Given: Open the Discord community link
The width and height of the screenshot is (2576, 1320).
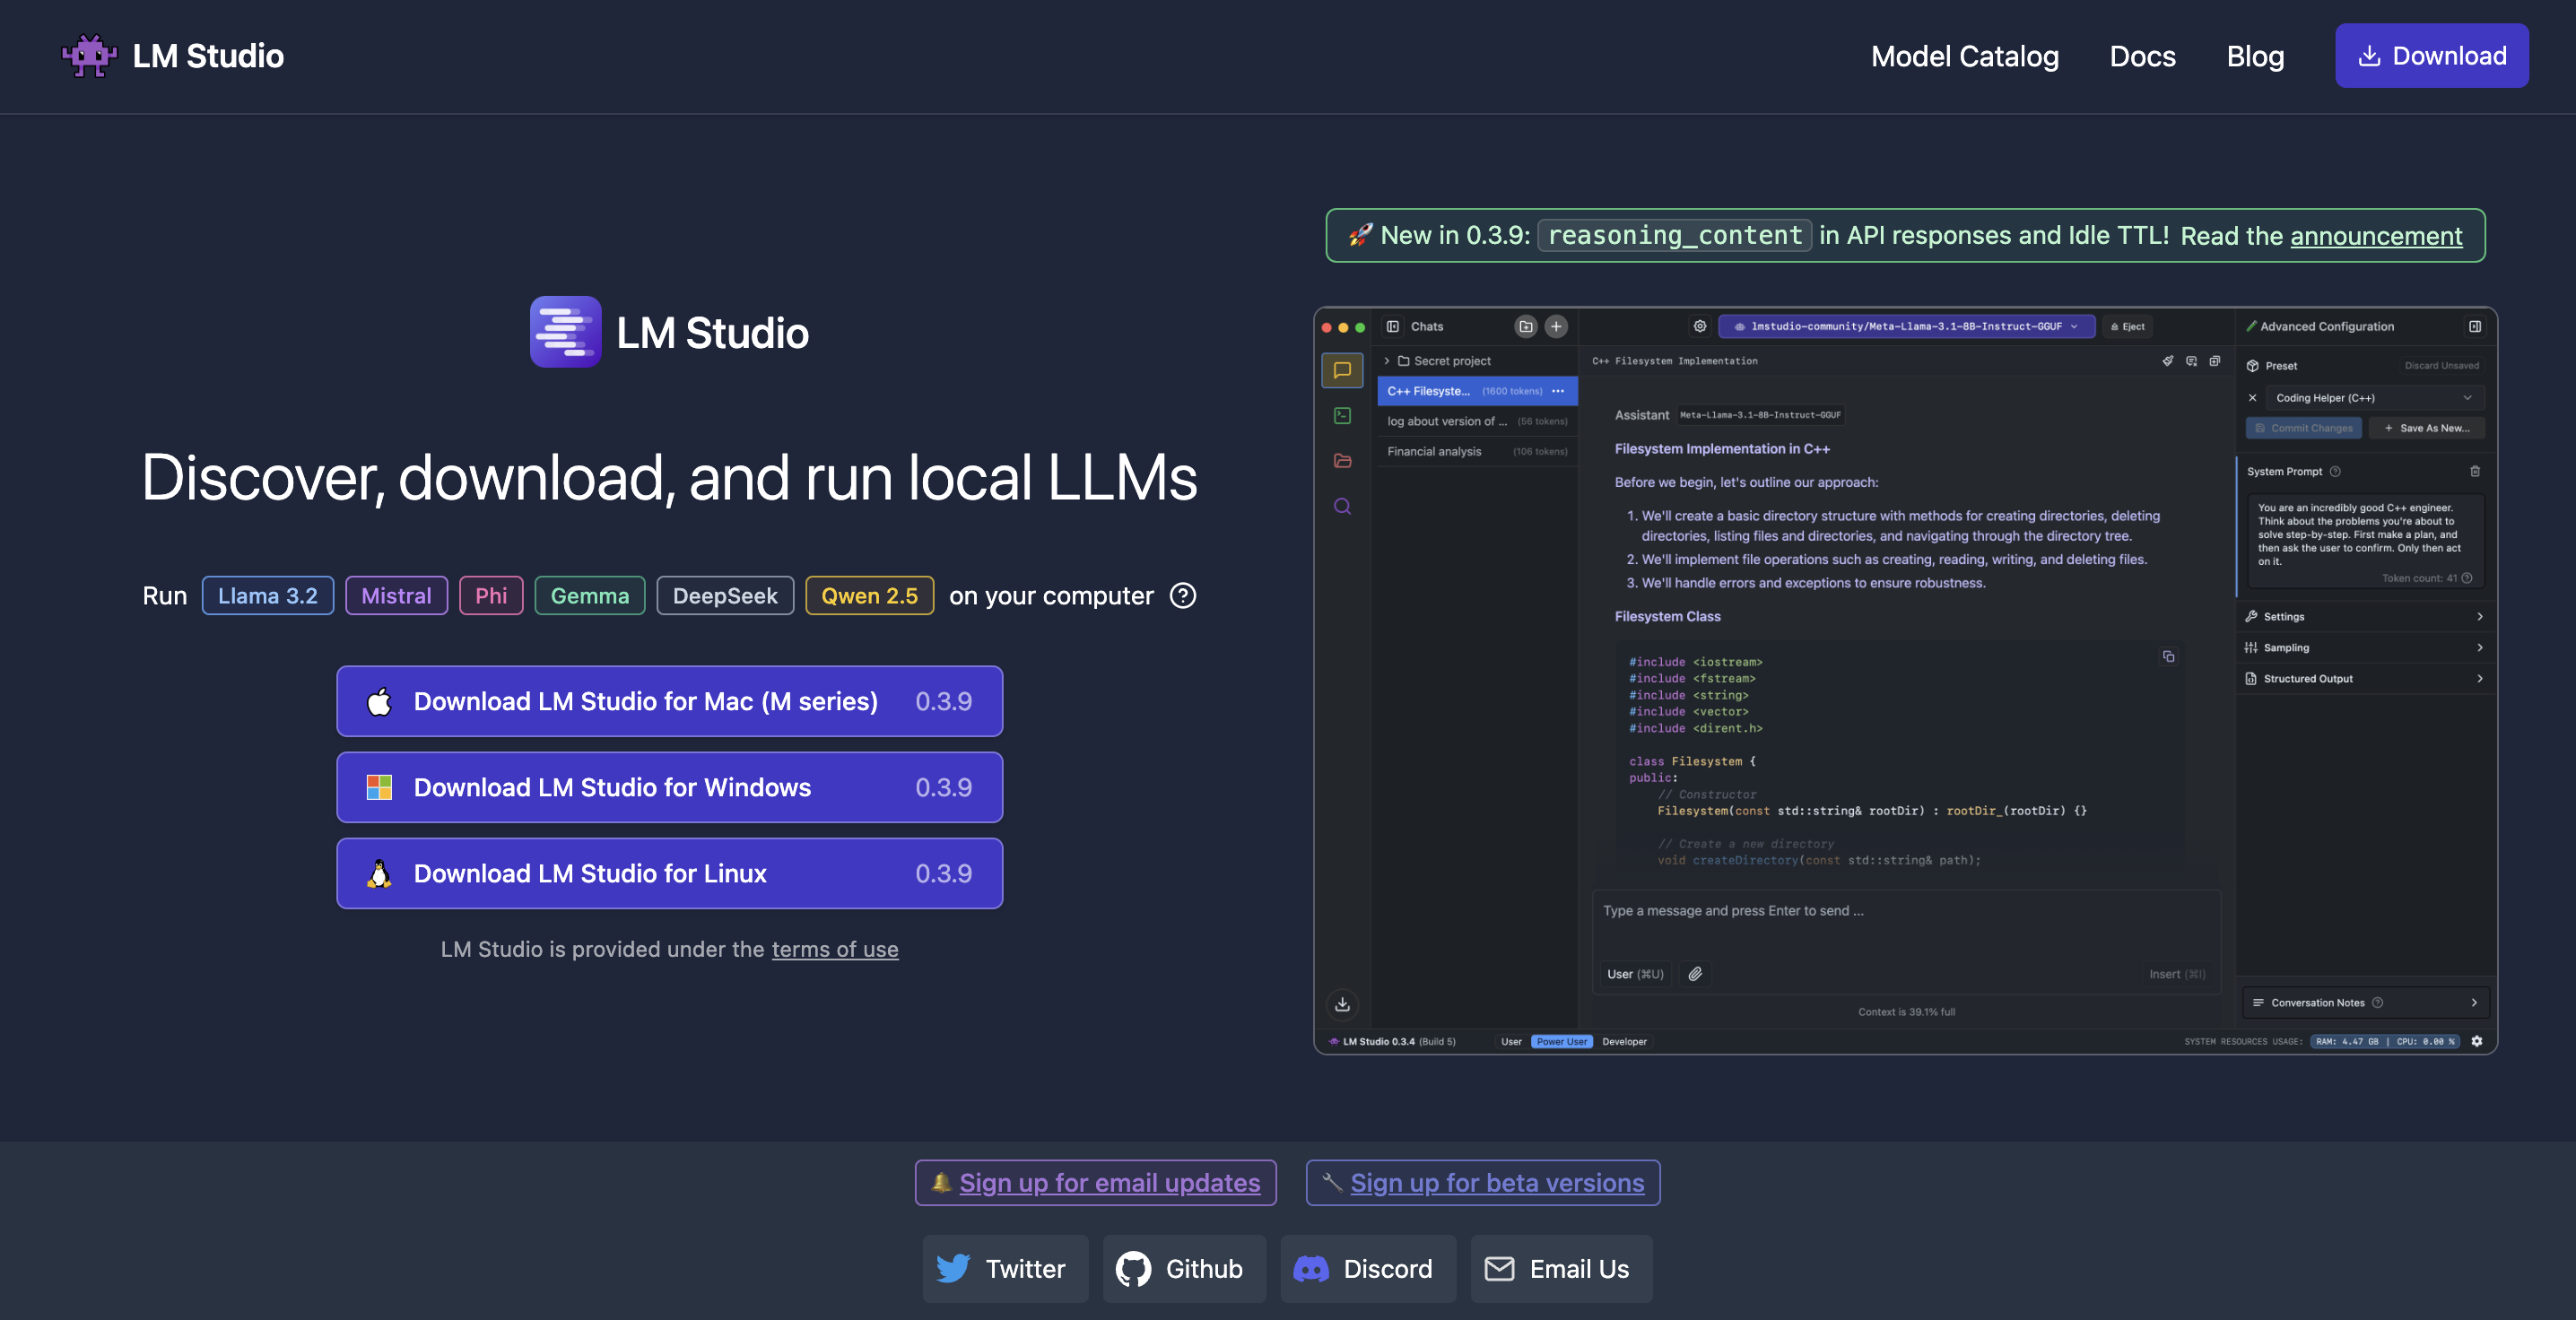Looking at the screenshot, I should [x=1367, y=1268].
